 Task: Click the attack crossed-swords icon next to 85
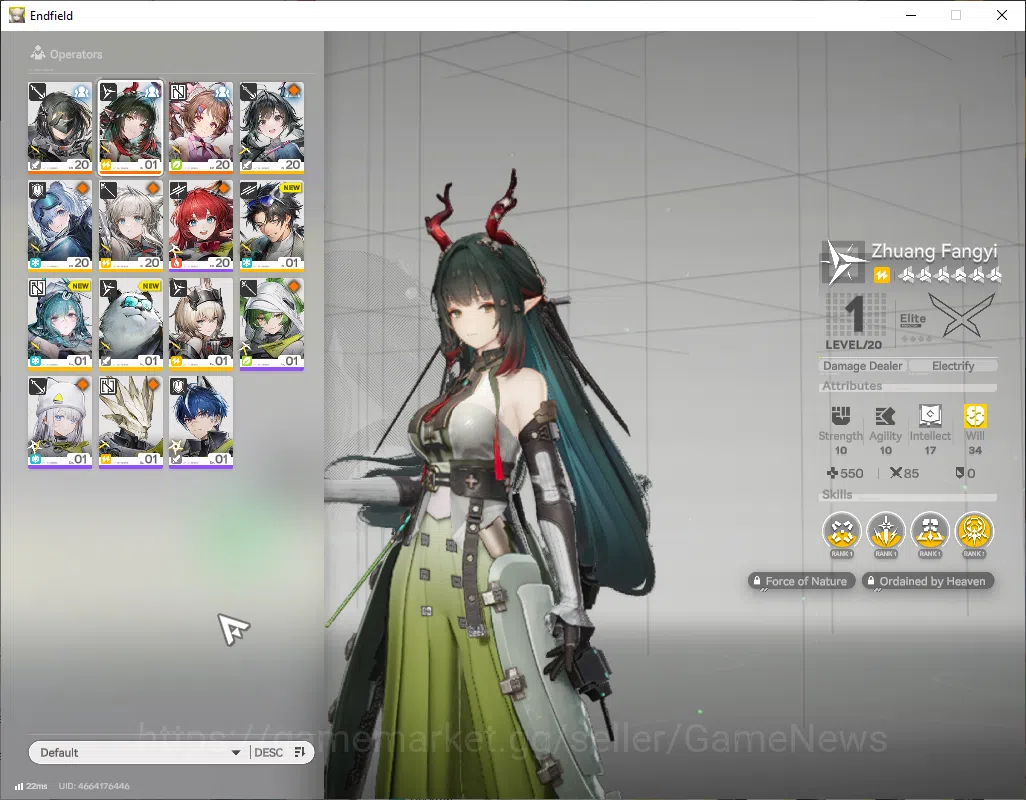tap(896, 473)
